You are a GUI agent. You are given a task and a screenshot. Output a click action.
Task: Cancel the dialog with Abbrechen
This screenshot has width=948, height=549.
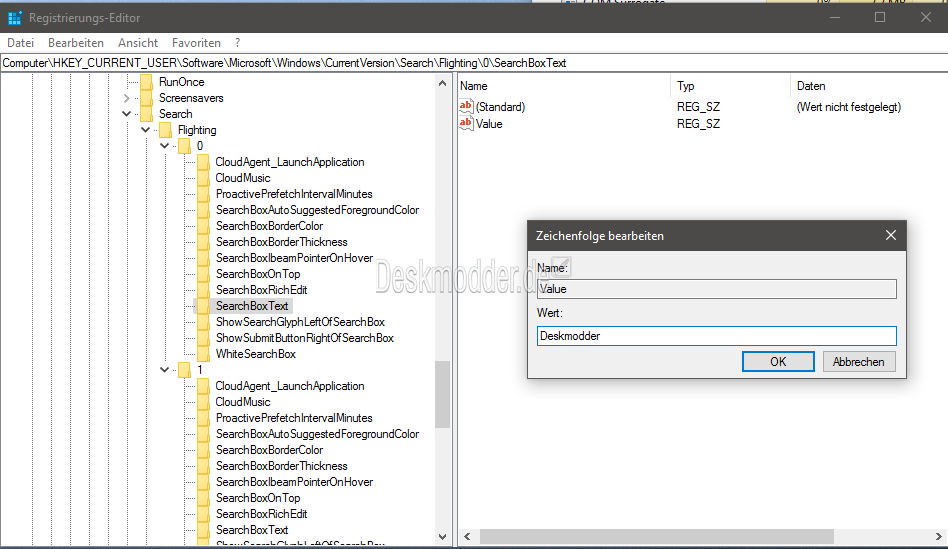[x=859, y=362]
